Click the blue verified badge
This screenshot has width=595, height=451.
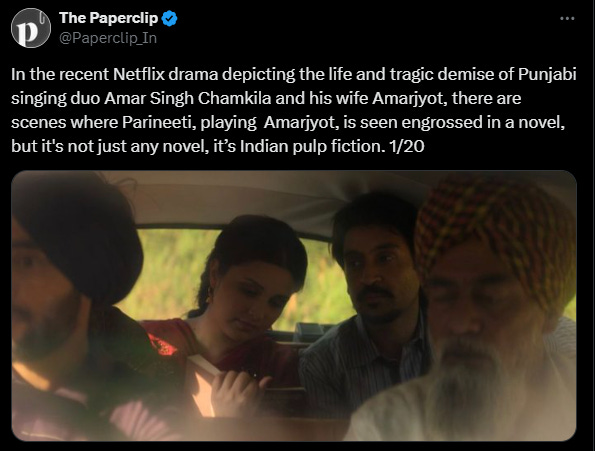169,18
